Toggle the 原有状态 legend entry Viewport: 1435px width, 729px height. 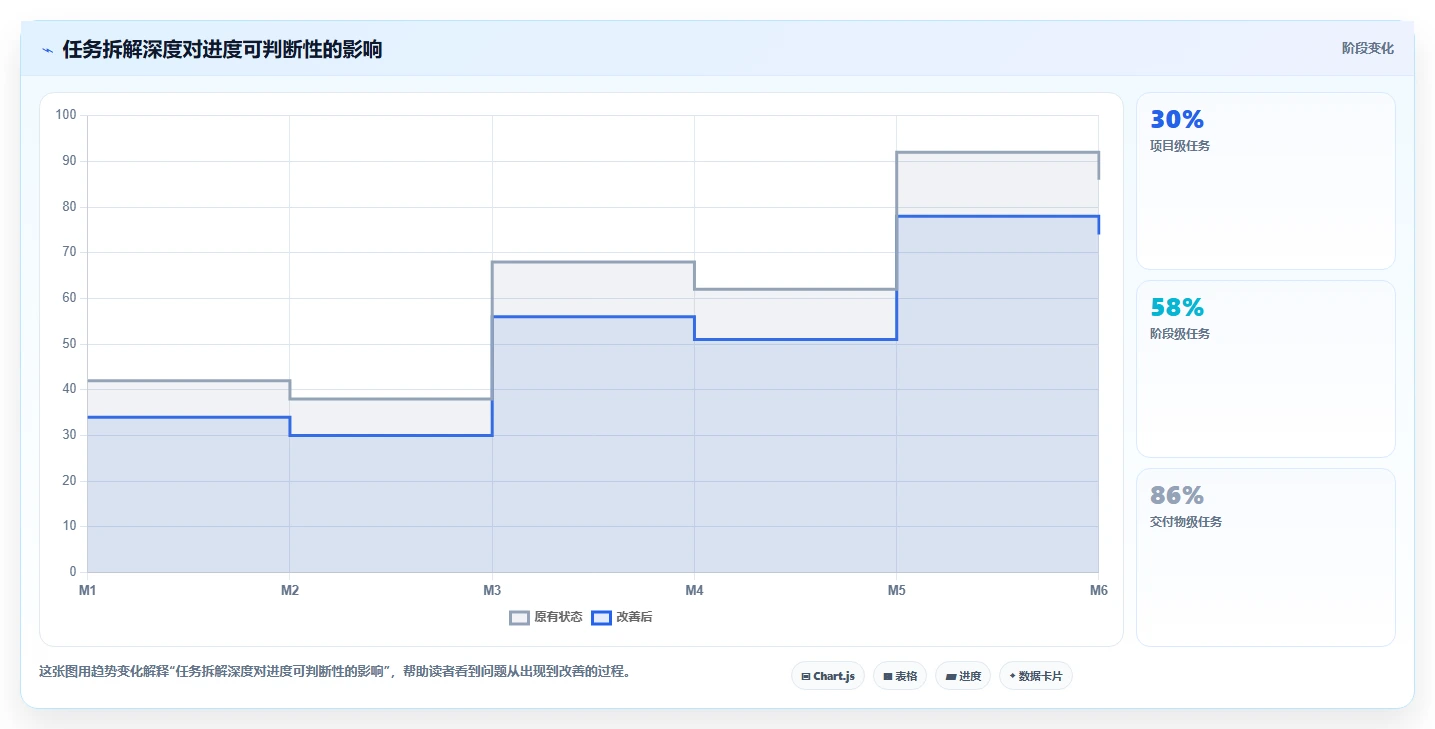coord(546,617)
